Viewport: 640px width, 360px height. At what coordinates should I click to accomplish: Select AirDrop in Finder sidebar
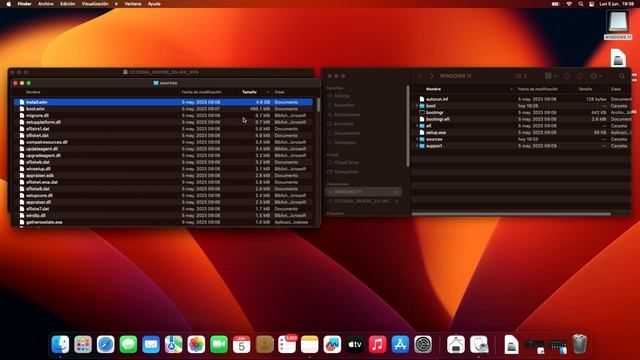342,96
